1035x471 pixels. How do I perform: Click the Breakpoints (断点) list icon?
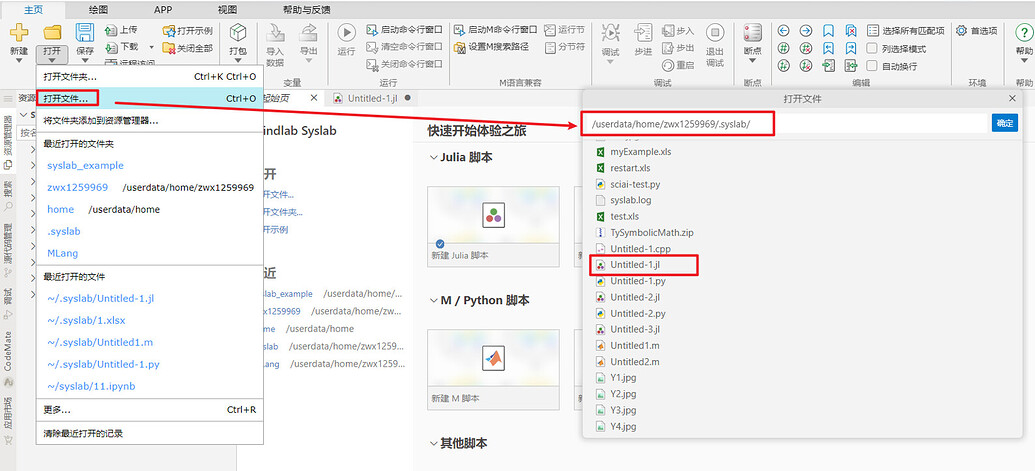(752, 32)
